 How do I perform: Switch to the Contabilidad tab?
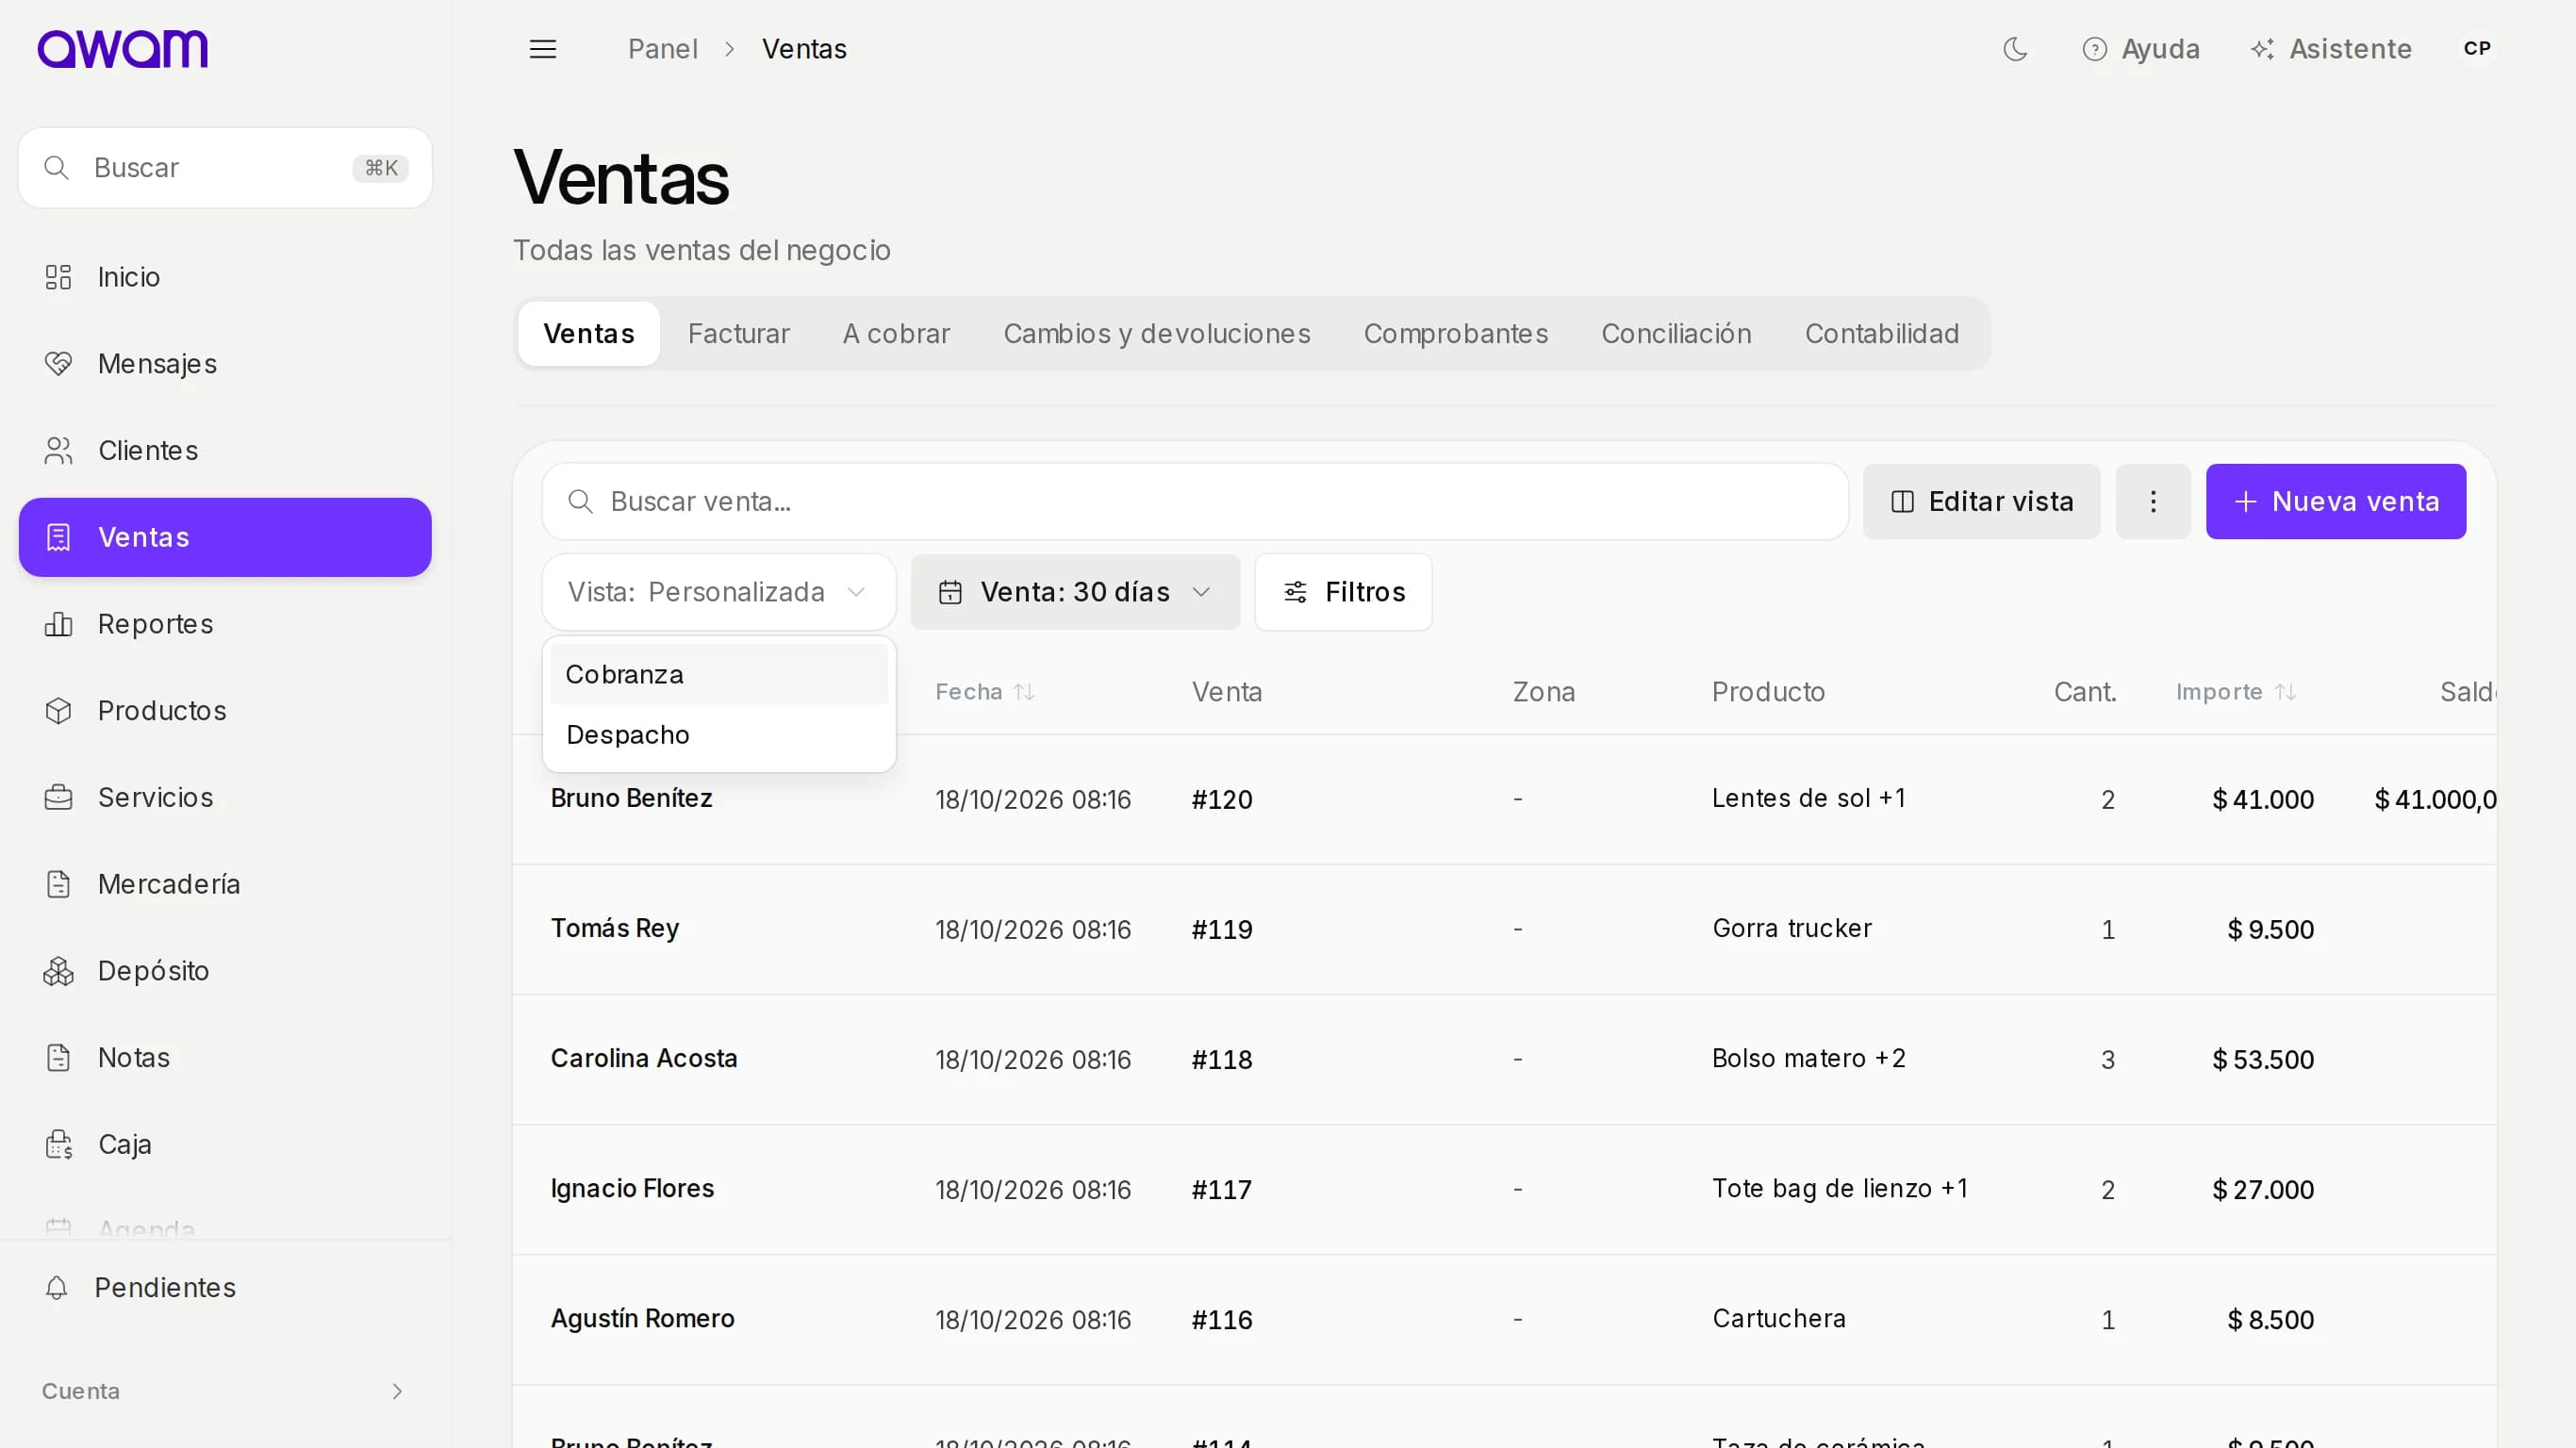click(1881, 334)
